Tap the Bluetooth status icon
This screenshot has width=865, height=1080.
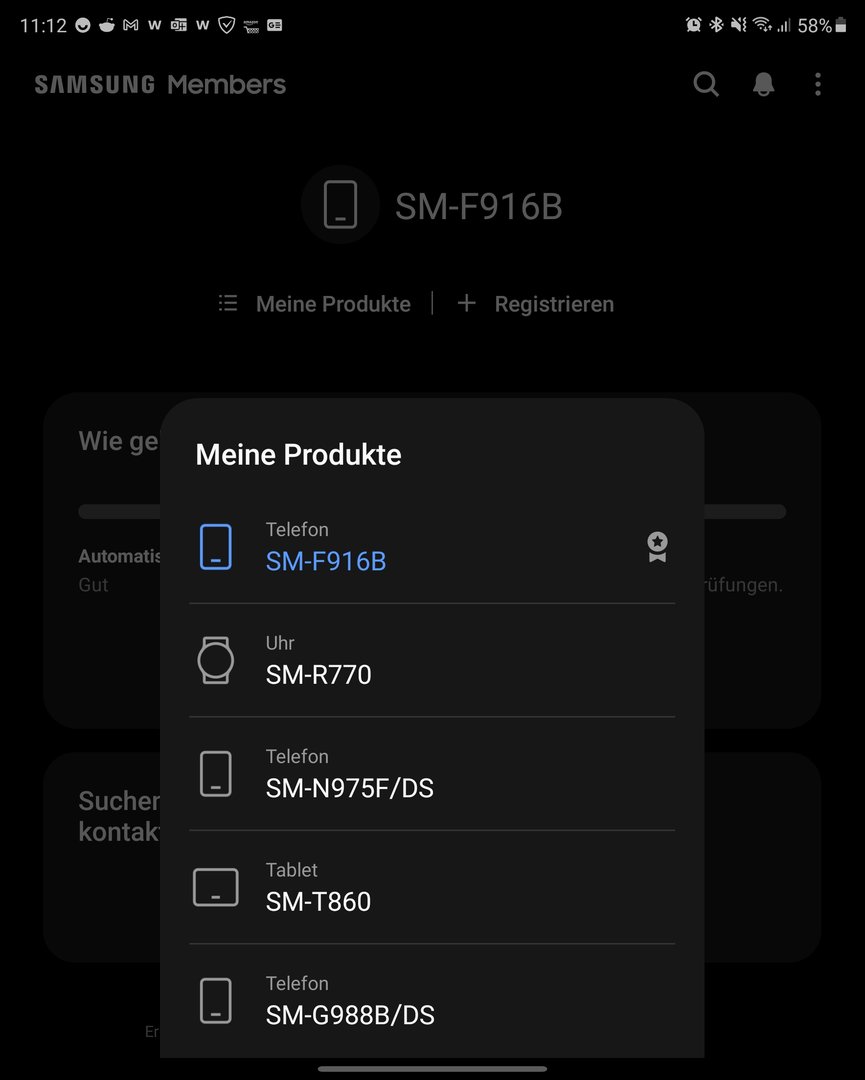[x=716, y=25]
